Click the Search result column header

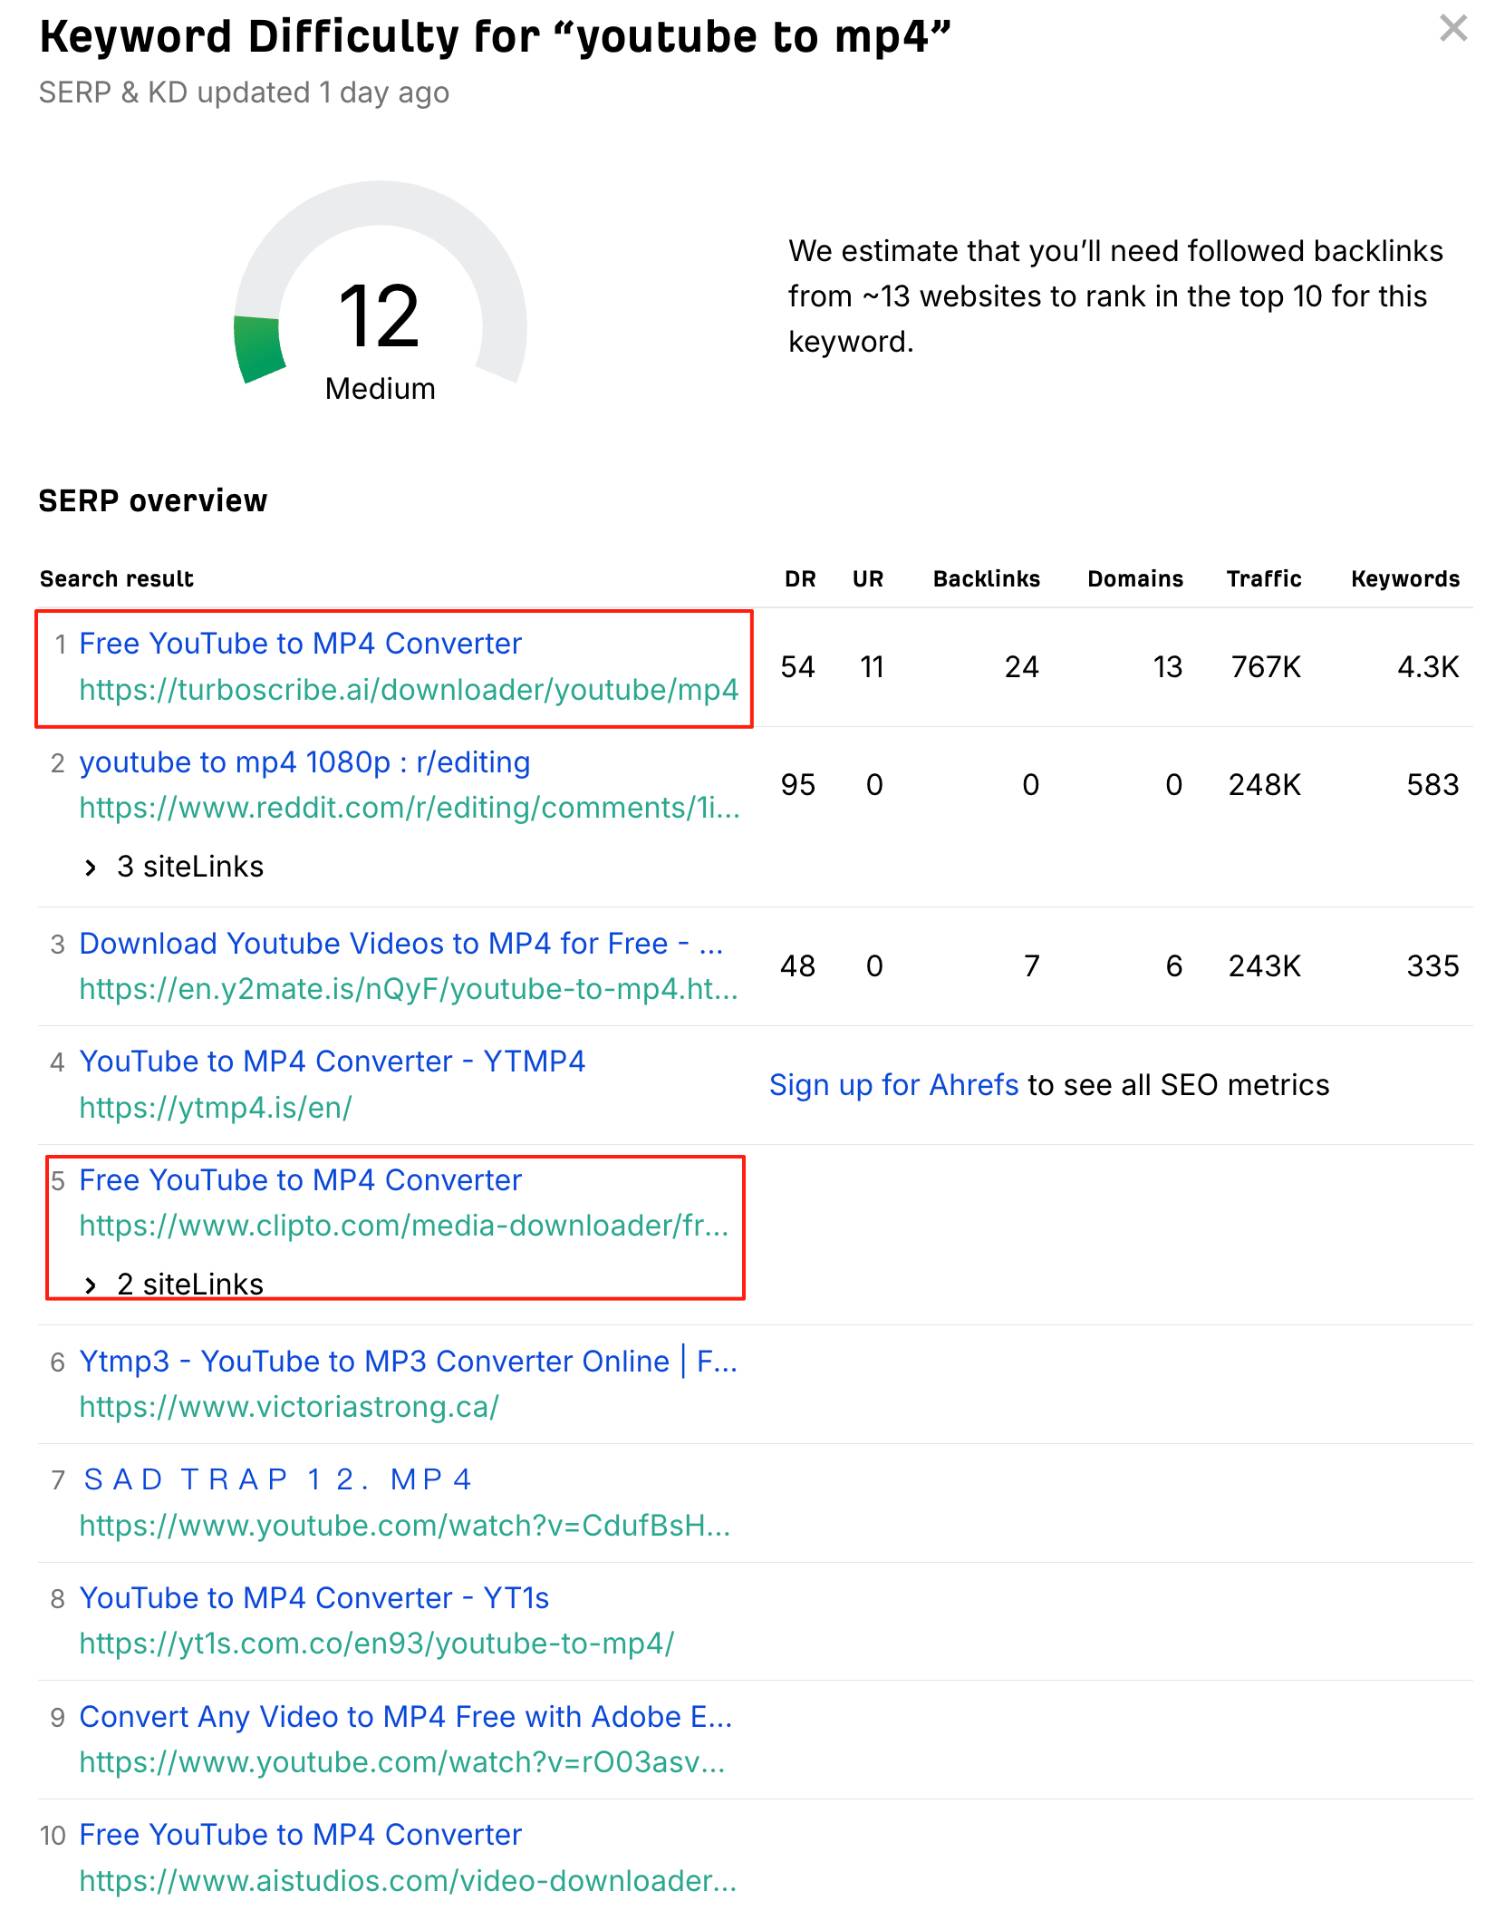(x=116, y=579)
